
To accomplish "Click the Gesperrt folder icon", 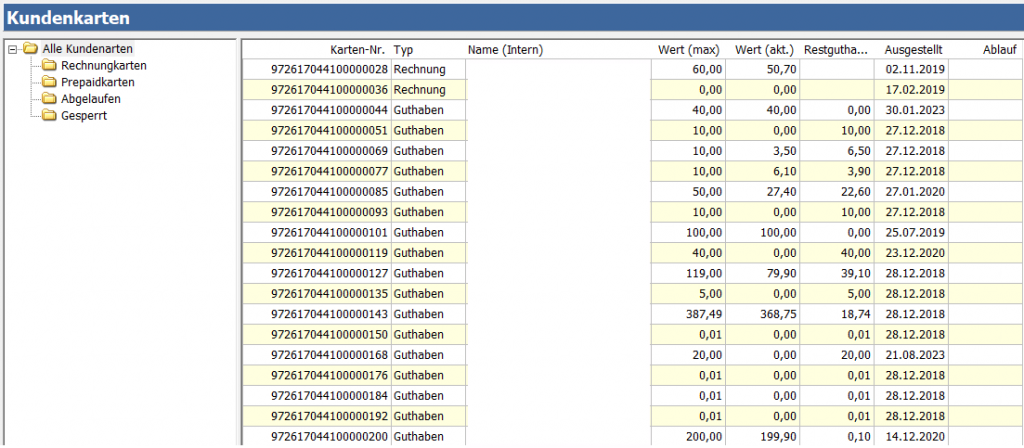I will pyautogui.click(x=49, y=116).
